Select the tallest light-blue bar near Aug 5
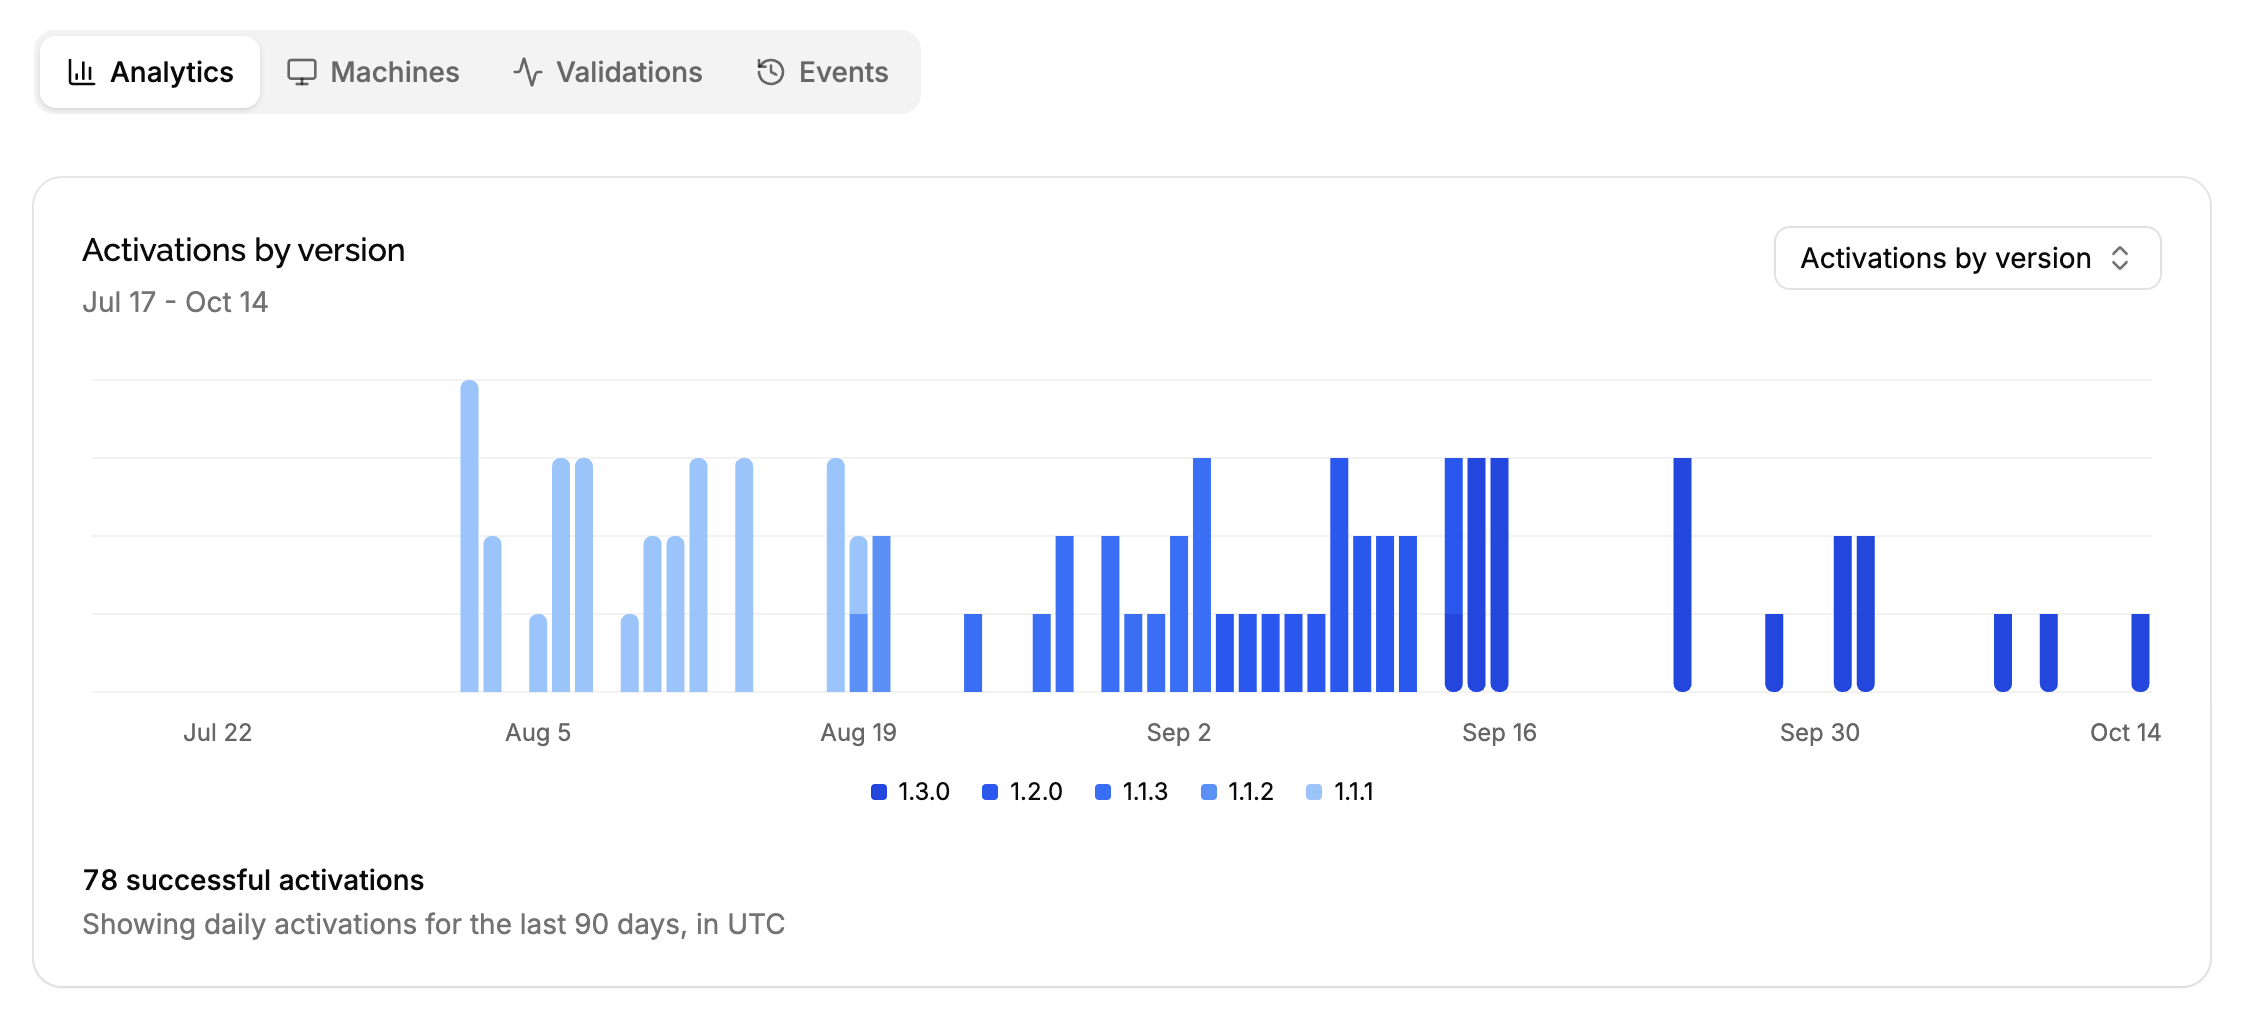2250x1022 pixels. point(469,536)
